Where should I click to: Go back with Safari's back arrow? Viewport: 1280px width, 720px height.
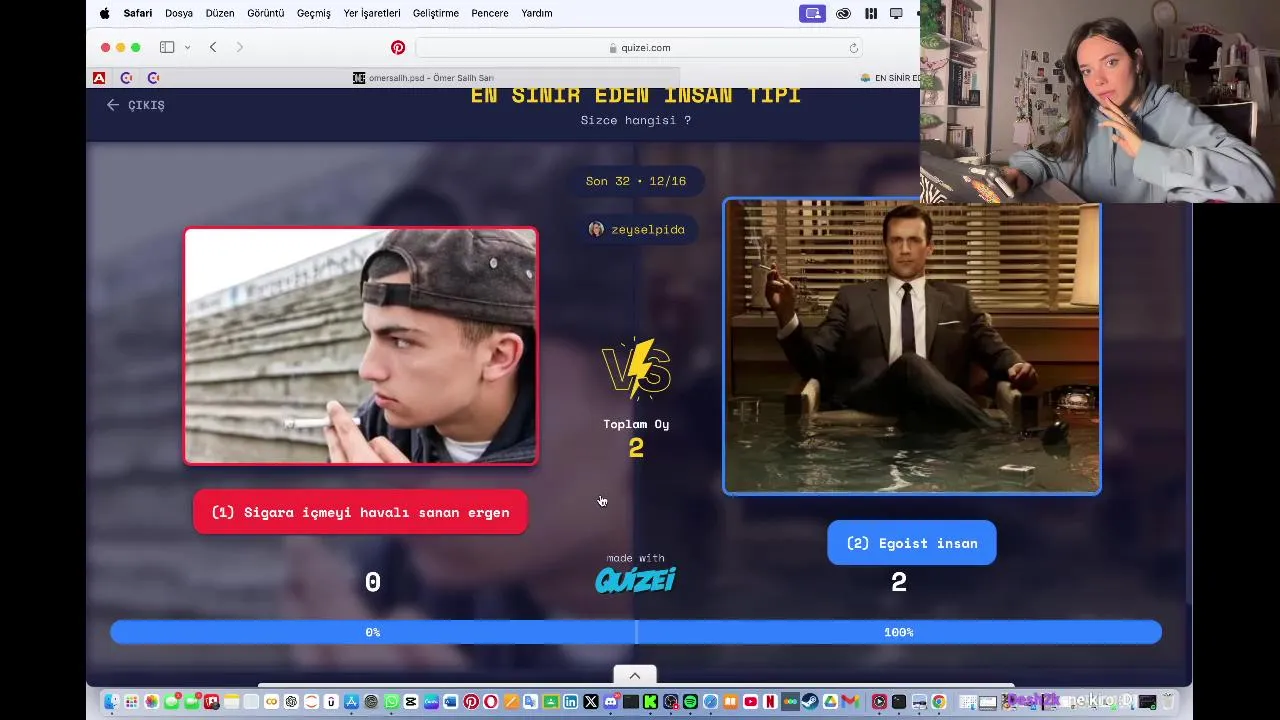[213, 47]
